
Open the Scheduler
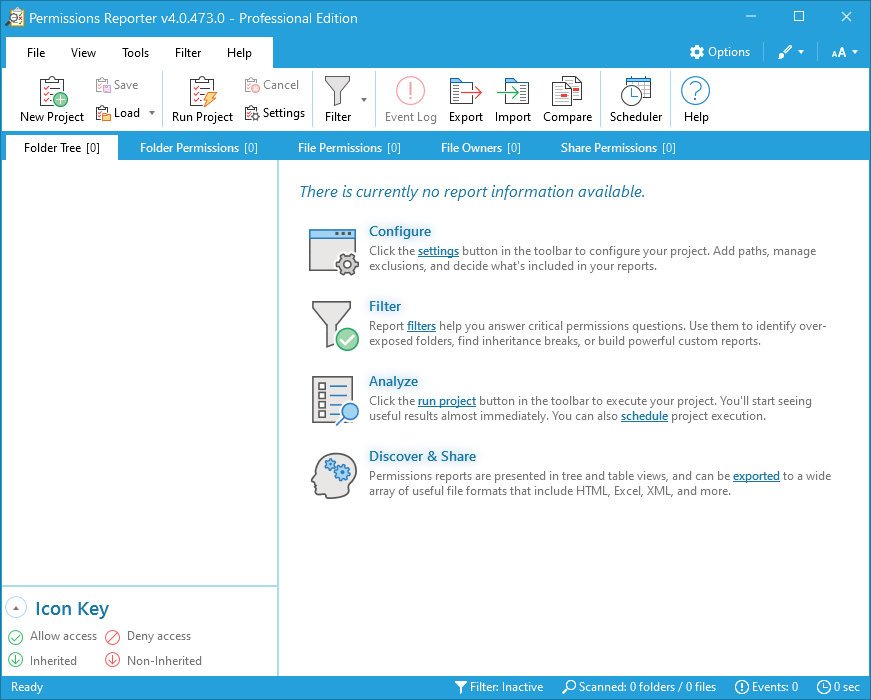[x=636, y=92]
